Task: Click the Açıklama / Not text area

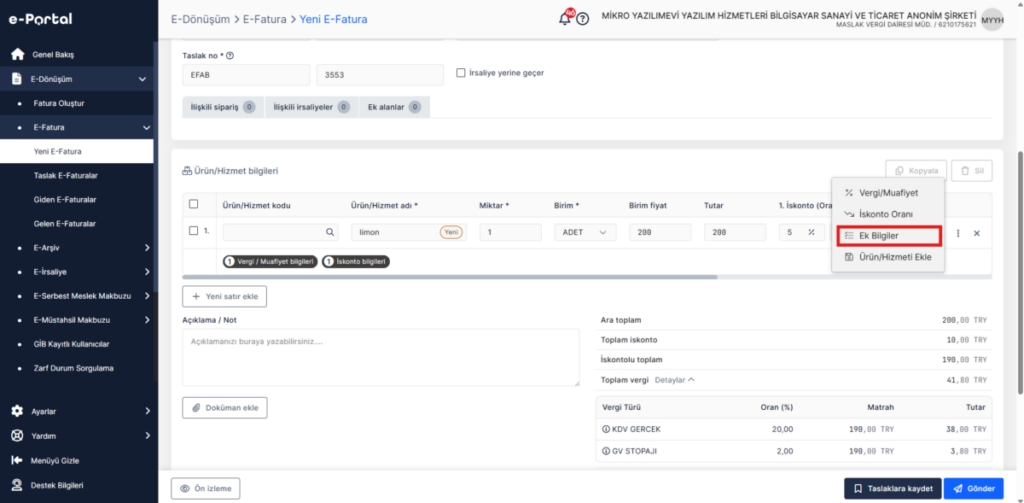Action: [381, 357]
